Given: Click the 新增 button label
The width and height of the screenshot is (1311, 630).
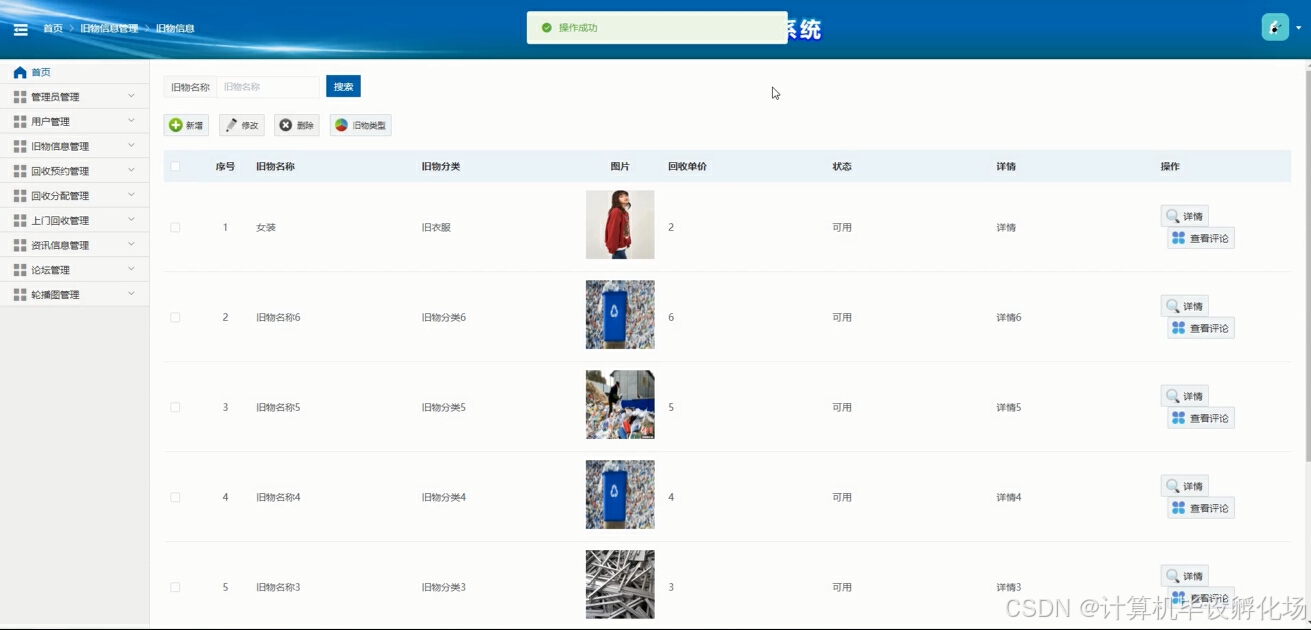Looking at the screenshot, I should point(195,126).
